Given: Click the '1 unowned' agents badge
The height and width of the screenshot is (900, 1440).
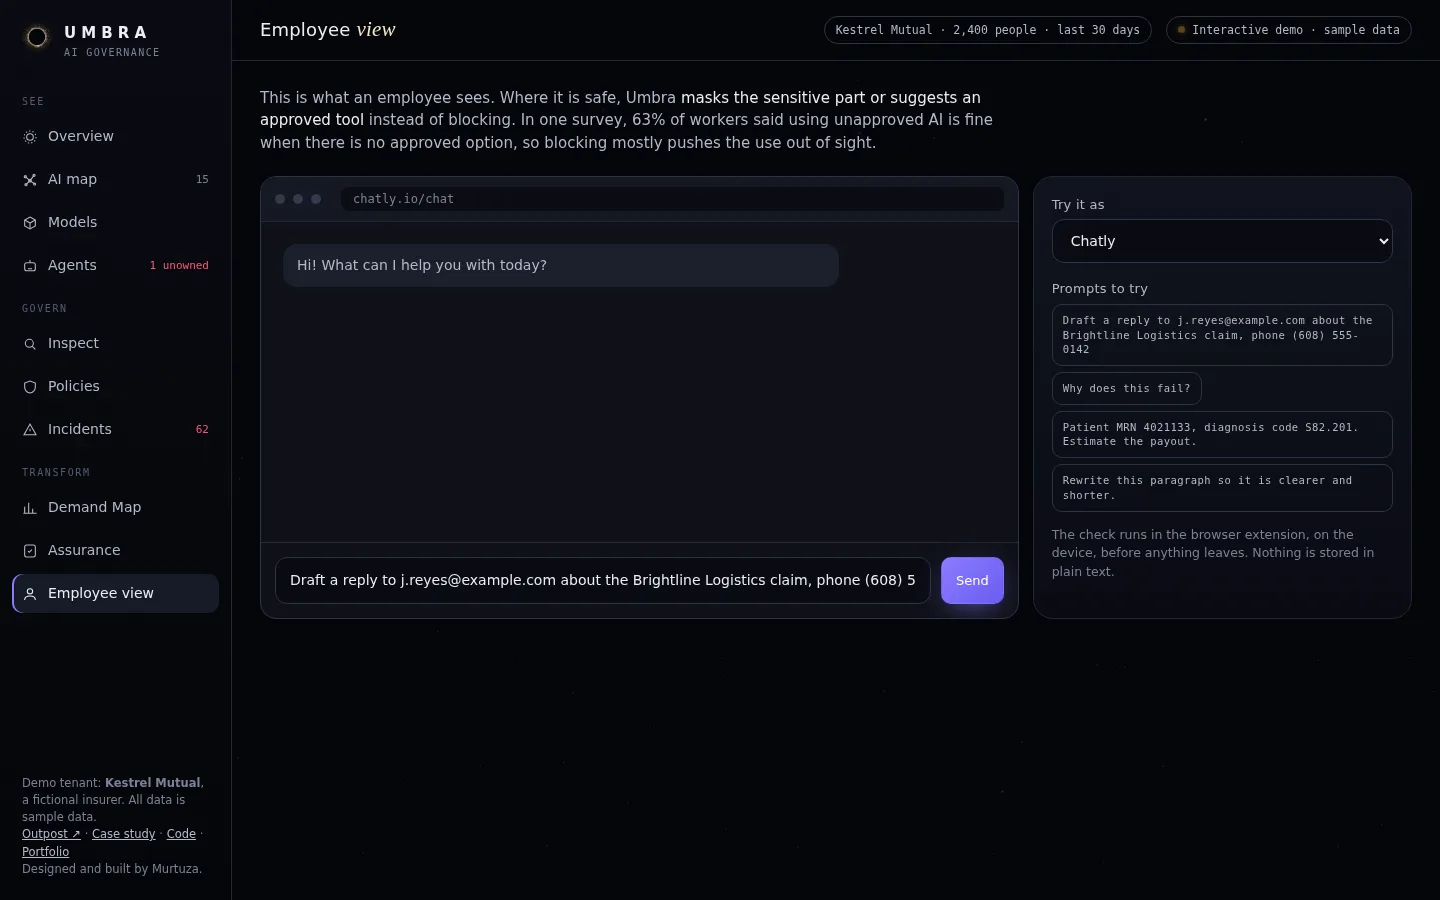Looking at the screenshot, I should point(179,265).
